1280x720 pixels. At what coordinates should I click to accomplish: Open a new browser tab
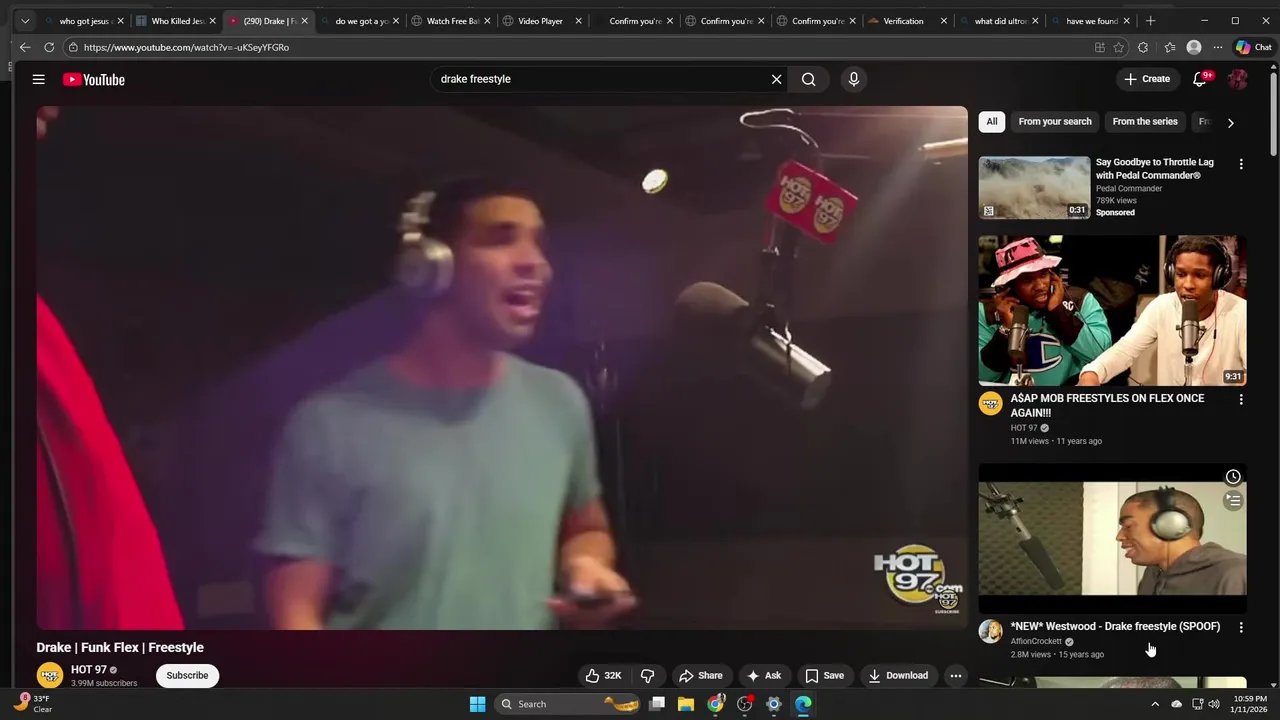[x=1150, y=21]
